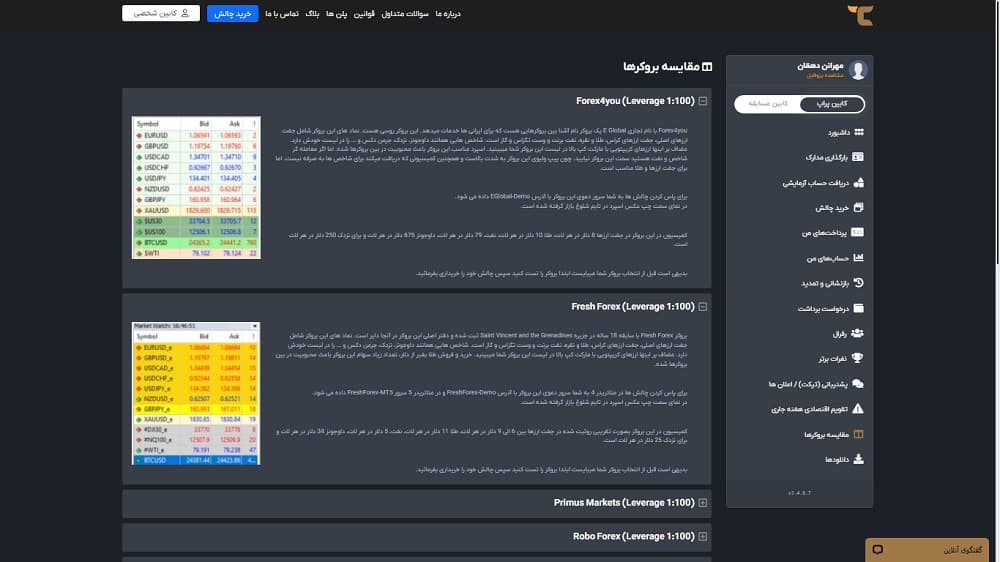The width and height of the screenshot is (1000, 562).
Task: Open بلاگ in top navigation
Action: (x=312, y=14)
